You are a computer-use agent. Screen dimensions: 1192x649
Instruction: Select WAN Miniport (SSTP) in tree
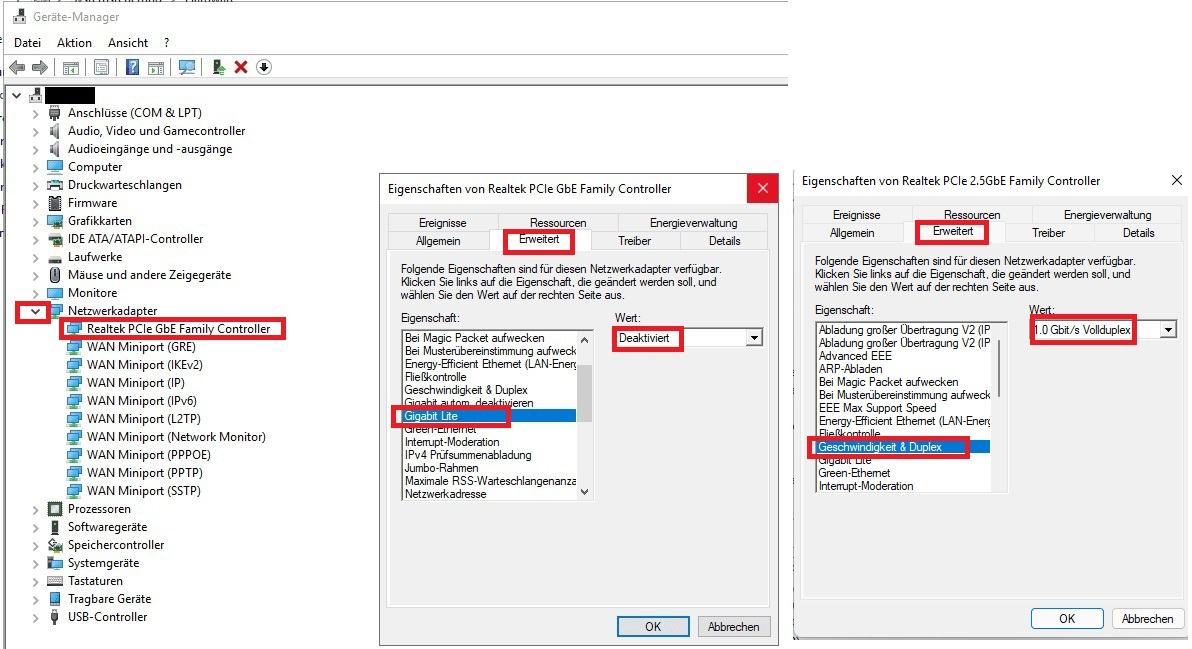point(144,491)
